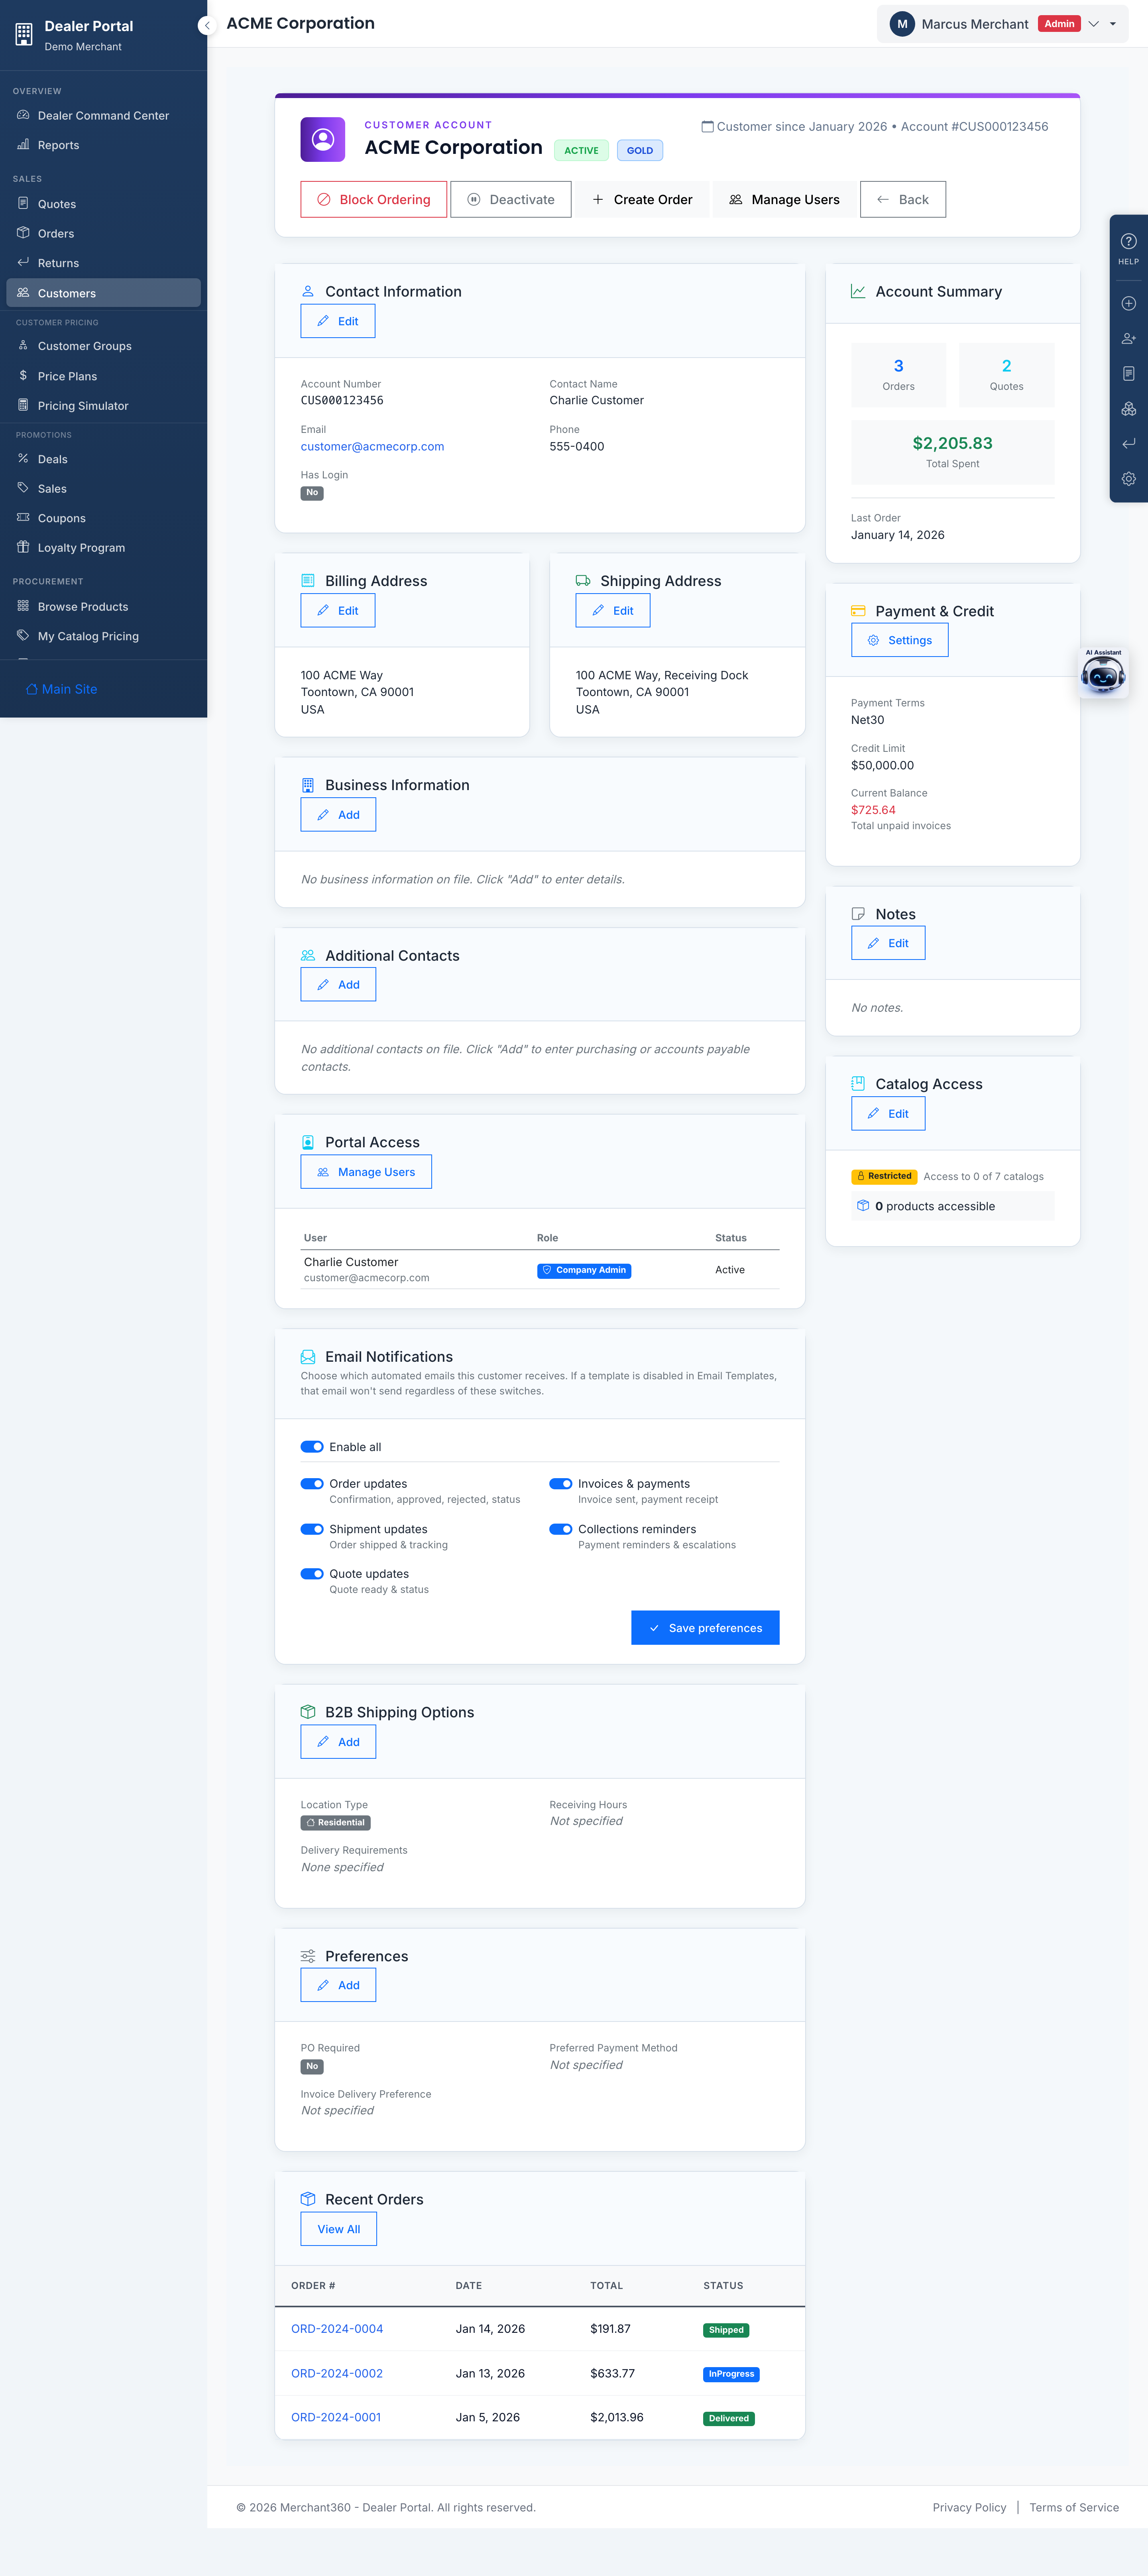Open Coupons in the sidebar
This screenshot has width=1148, height=2576.
pos(103,518)
